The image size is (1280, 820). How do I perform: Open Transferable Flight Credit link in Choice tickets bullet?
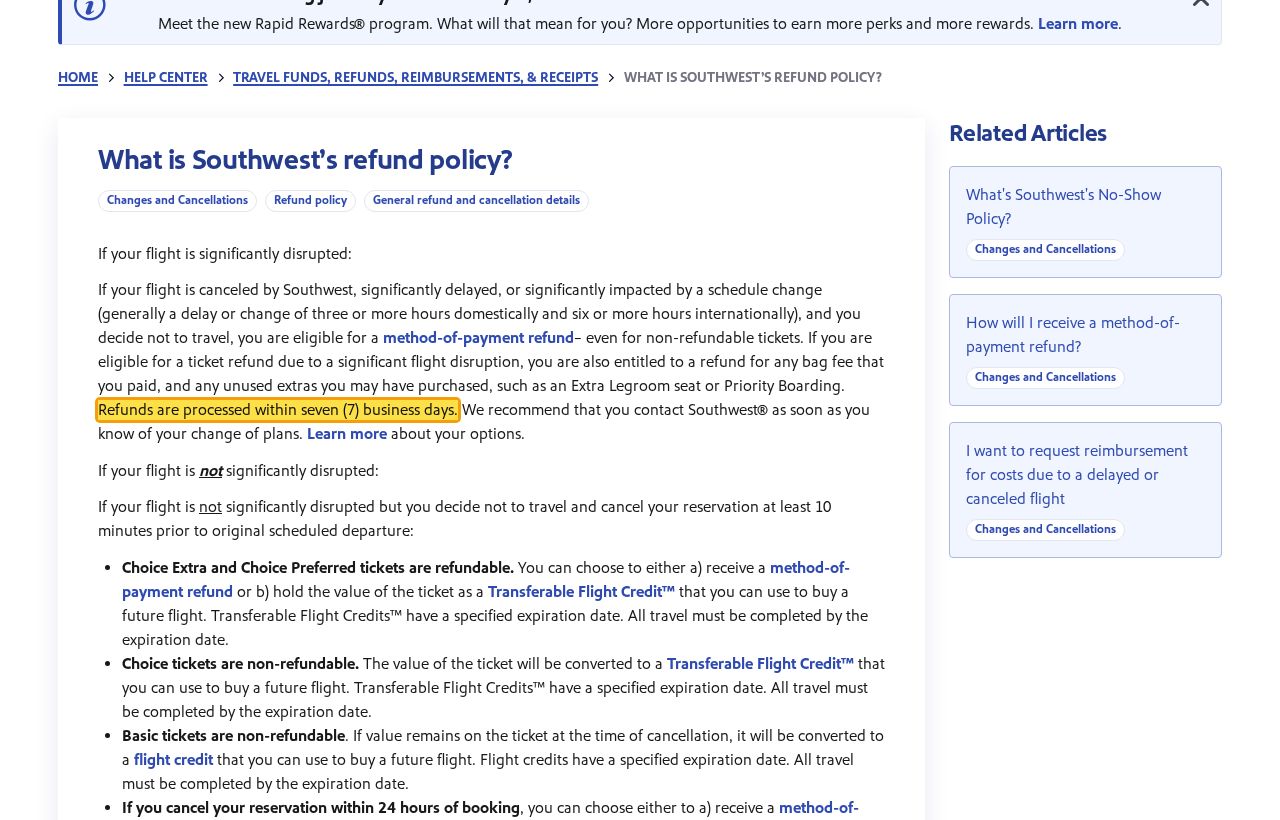click(760, 664)
